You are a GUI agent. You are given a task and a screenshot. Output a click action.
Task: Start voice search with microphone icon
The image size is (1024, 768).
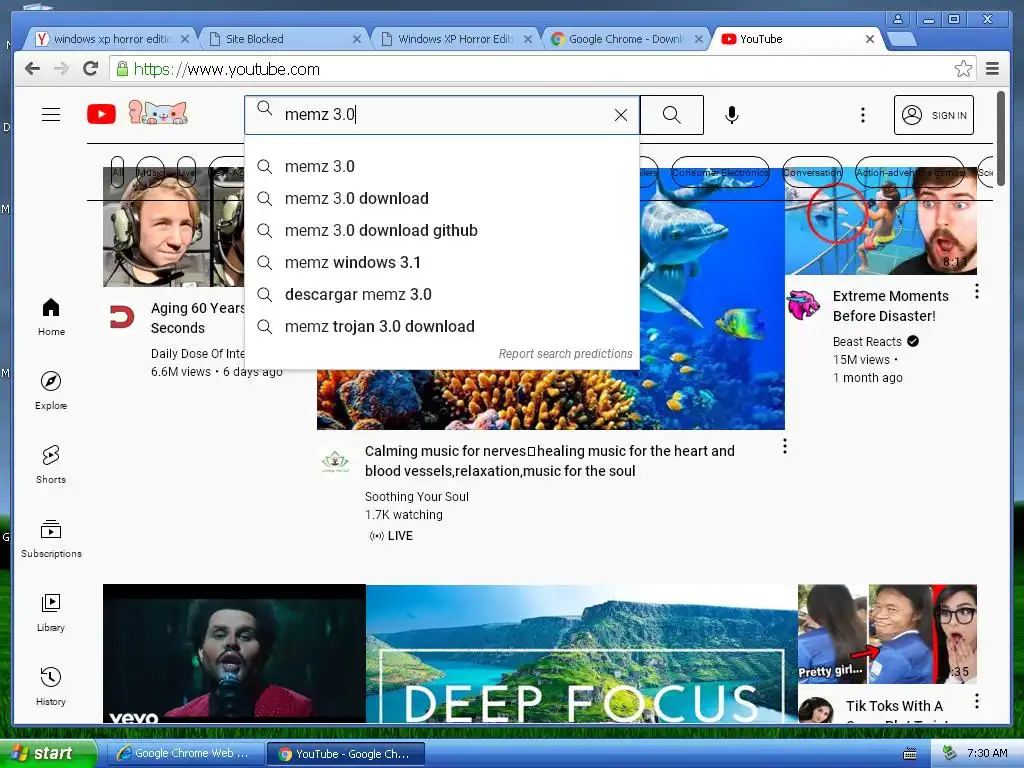(732, 115)
